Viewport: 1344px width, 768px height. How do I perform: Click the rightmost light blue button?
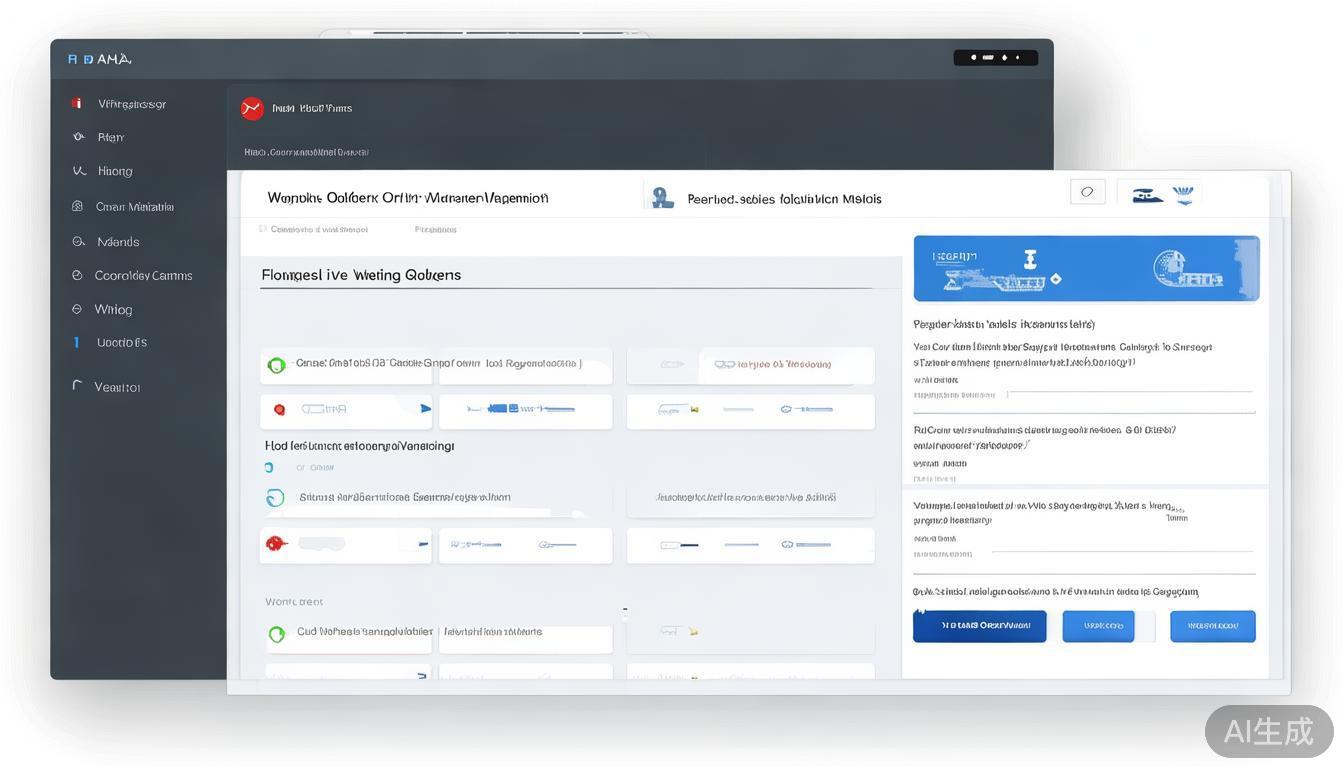click(x=1212, y=626)
